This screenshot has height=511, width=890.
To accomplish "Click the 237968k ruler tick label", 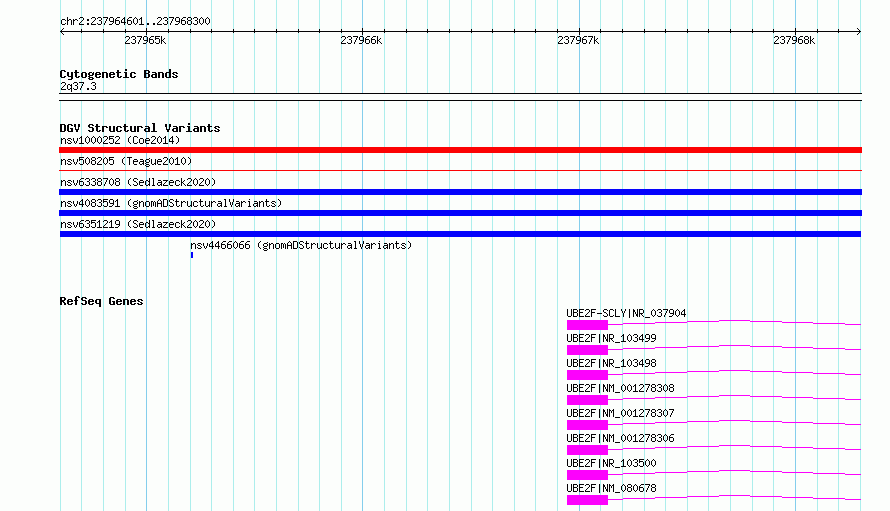I will click(x=794, y=40).
